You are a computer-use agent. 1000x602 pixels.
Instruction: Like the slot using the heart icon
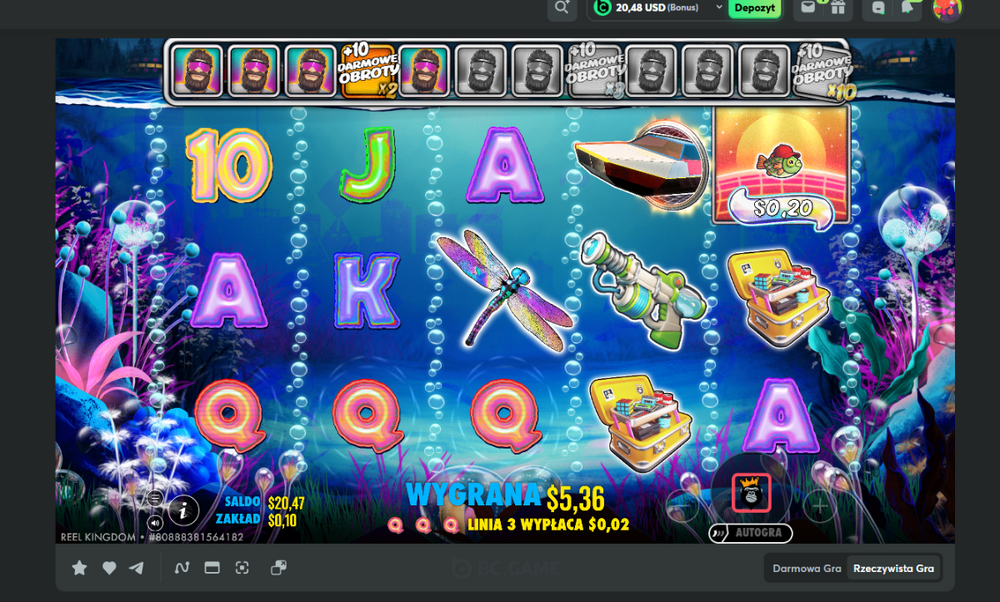pos(109,568)
